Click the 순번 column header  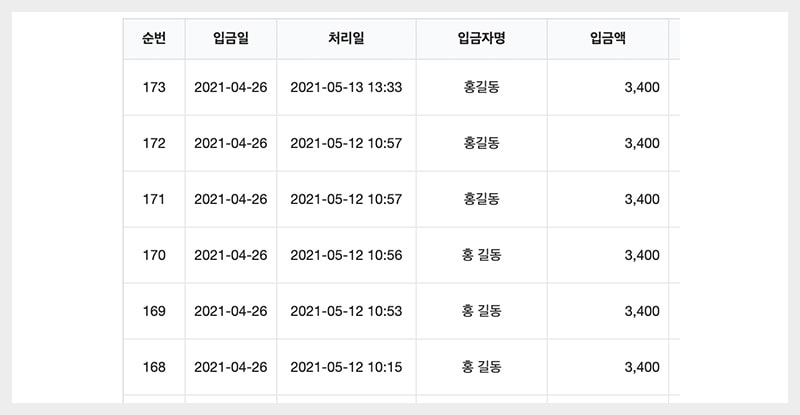154,39
